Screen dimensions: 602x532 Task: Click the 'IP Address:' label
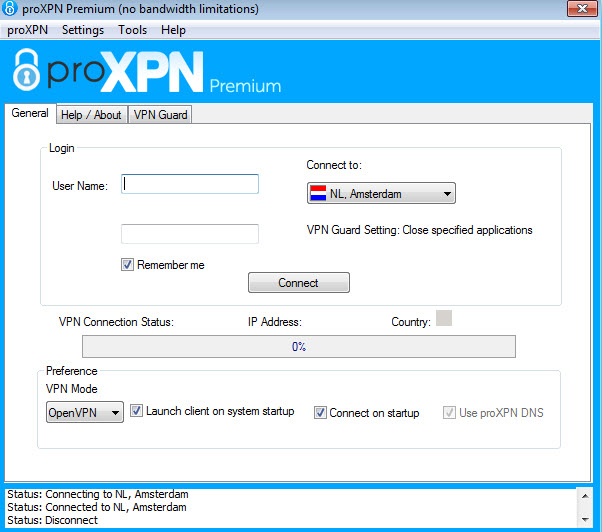click(x=275, y=322)
